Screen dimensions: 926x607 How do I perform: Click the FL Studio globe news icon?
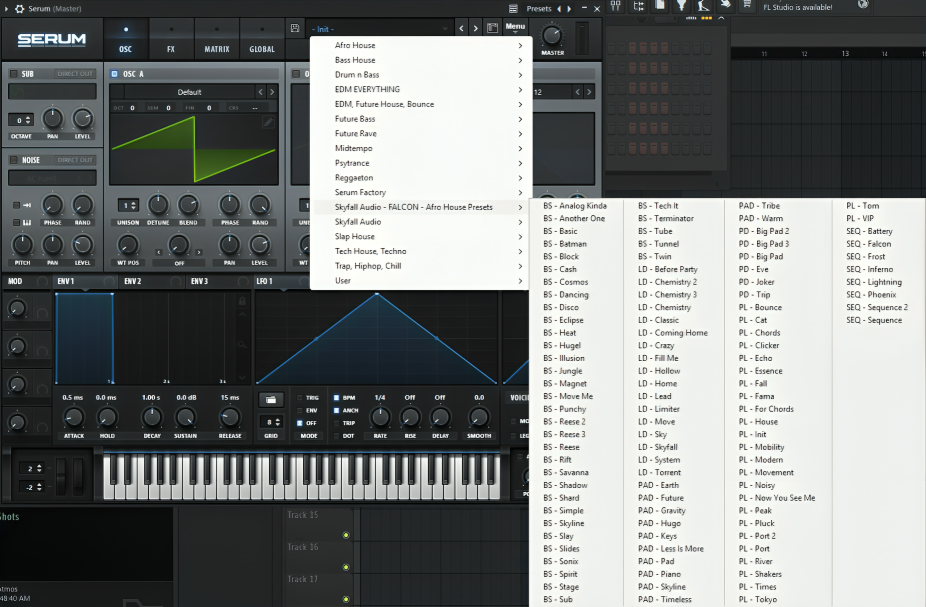[x=863, y=5]
